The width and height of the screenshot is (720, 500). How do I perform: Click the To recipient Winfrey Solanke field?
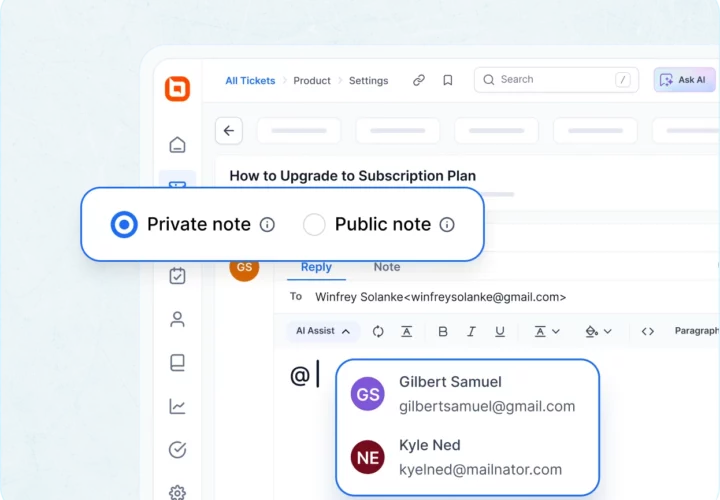pyautogui.click(x=440, y=297)
